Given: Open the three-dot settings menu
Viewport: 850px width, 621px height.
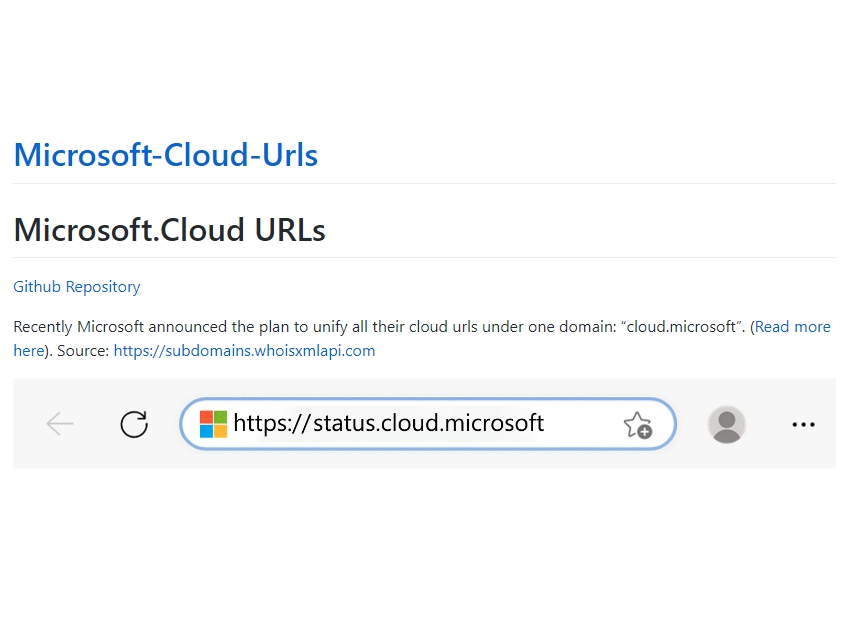Looking at the screenshot, I should point(803,424).
